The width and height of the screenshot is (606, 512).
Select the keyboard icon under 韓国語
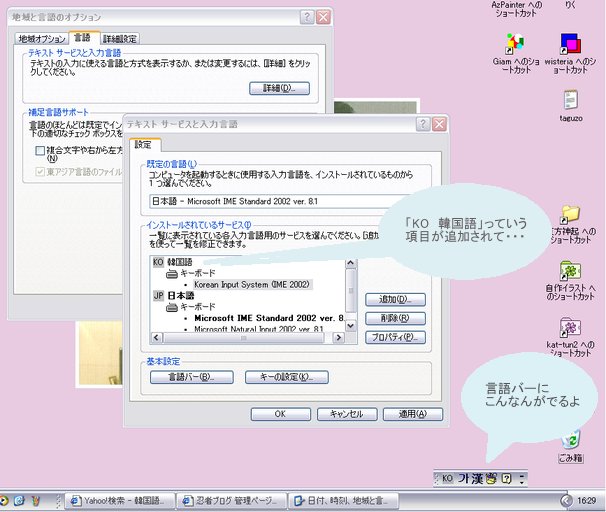point(172,274)
